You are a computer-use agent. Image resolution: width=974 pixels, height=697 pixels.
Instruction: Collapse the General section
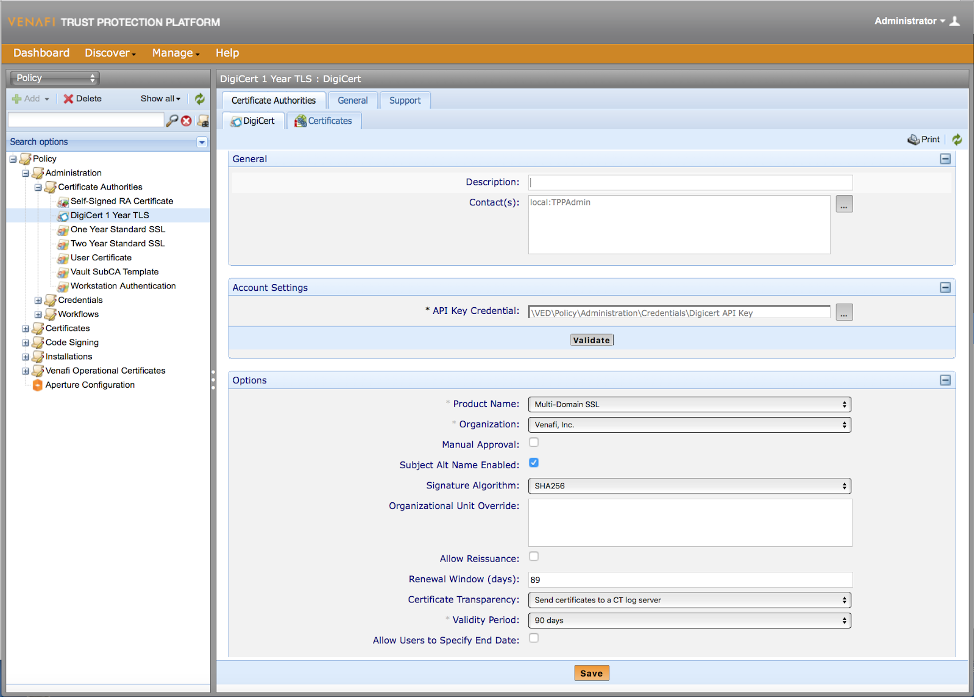coord(945,159)
